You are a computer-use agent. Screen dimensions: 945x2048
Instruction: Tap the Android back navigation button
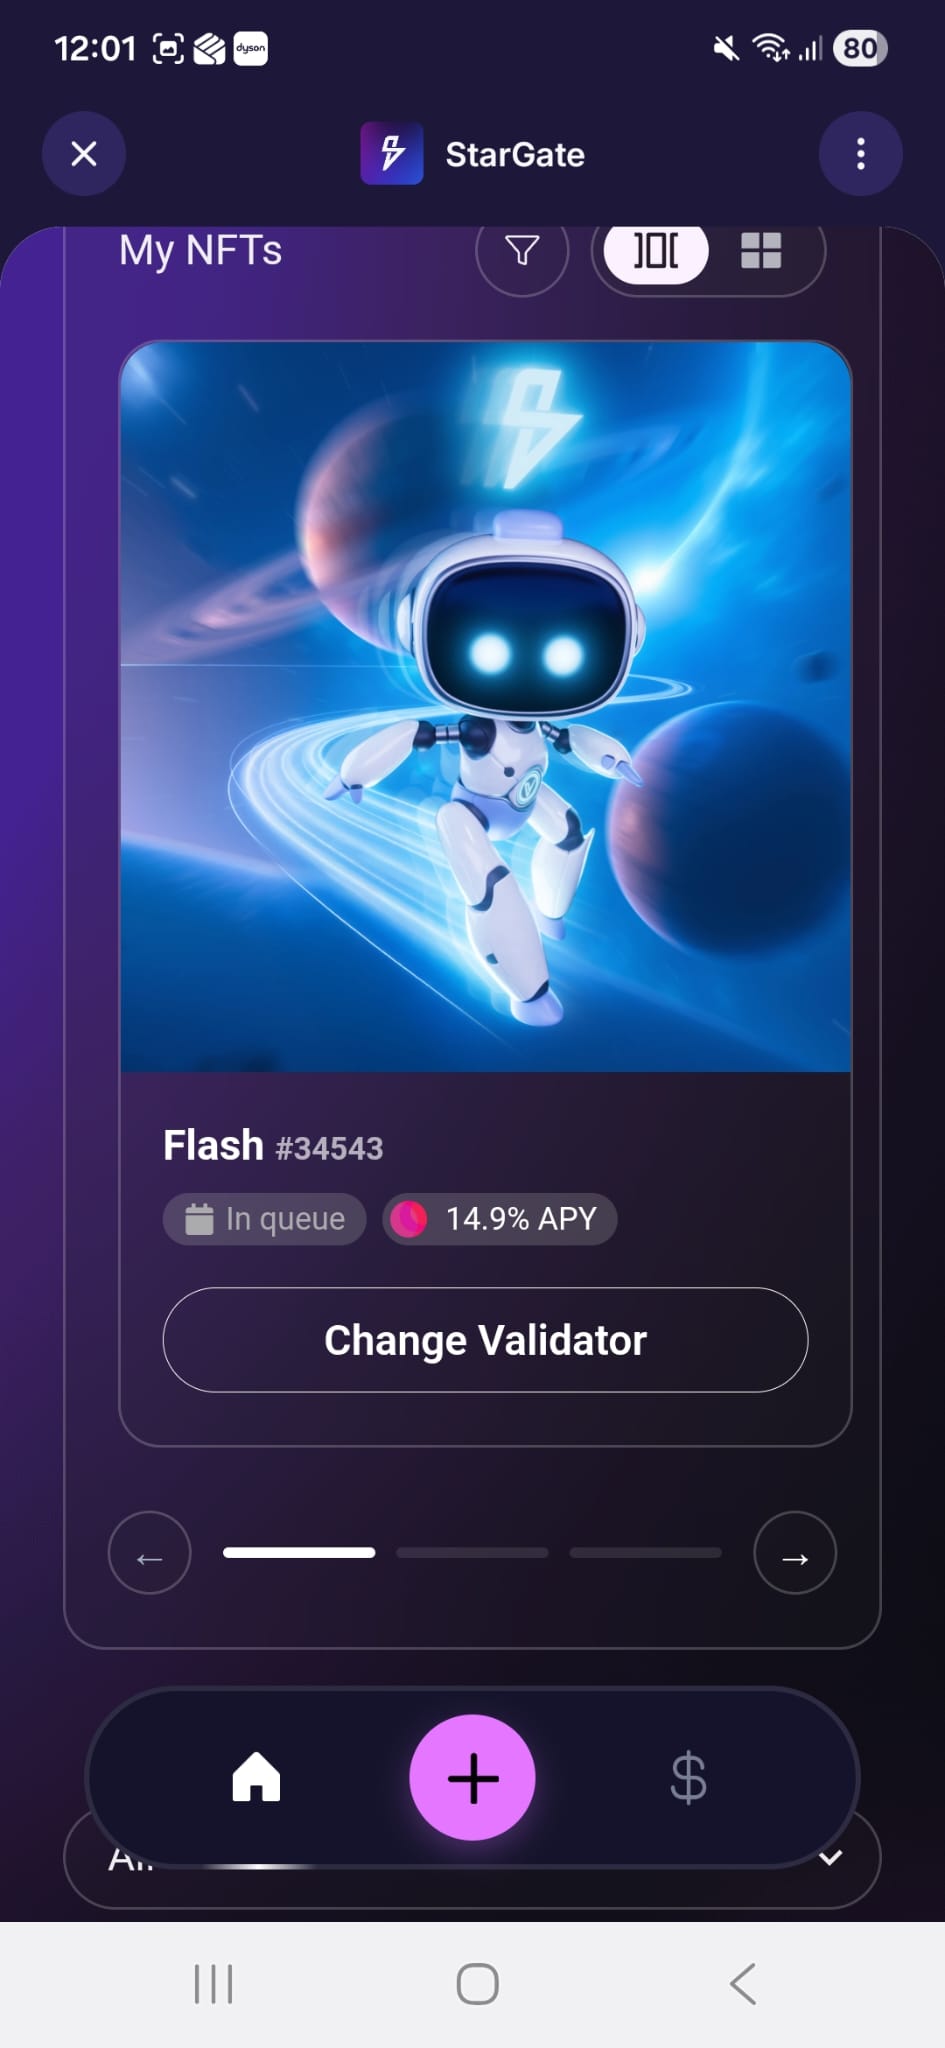pos(742,1984)
